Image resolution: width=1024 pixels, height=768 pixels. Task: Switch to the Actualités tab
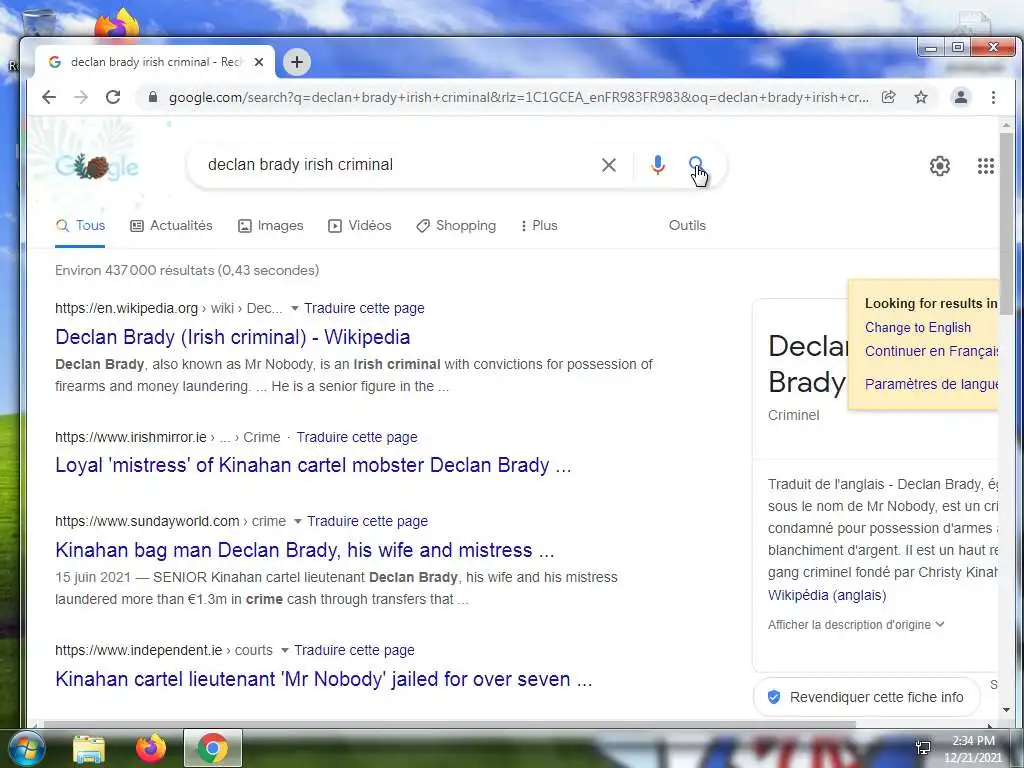coord(171,225)
